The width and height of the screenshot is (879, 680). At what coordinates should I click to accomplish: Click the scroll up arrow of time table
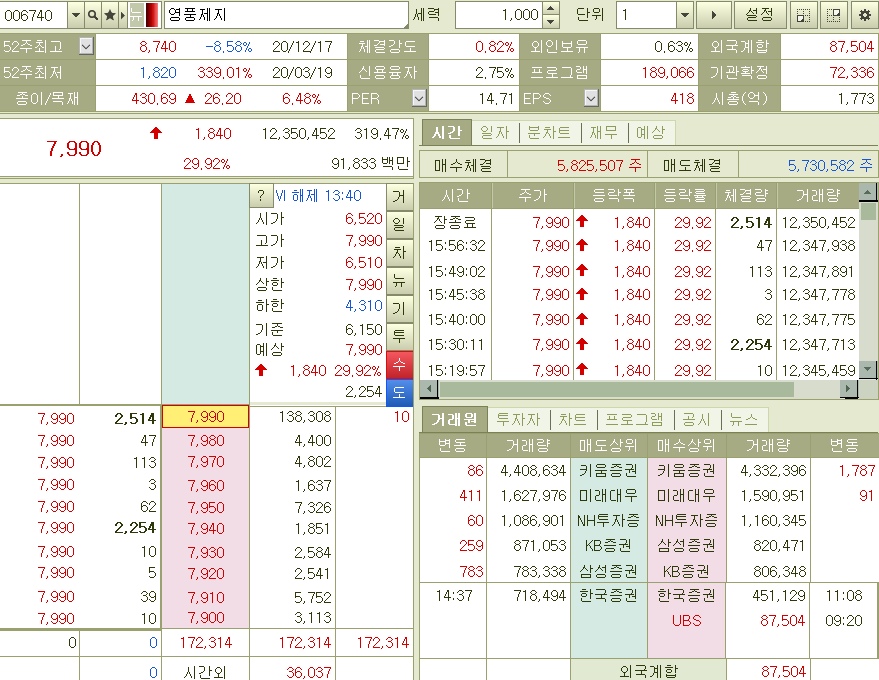pyautogui.click(x=867, y=192)
